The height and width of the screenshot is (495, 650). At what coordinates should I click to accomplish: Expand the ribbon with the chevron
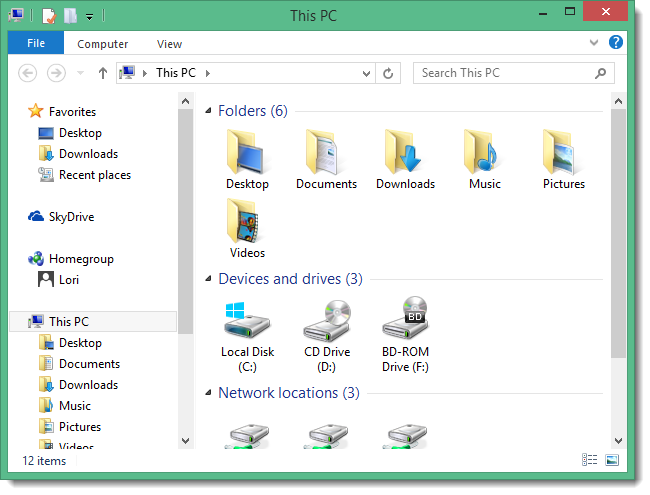594,42
